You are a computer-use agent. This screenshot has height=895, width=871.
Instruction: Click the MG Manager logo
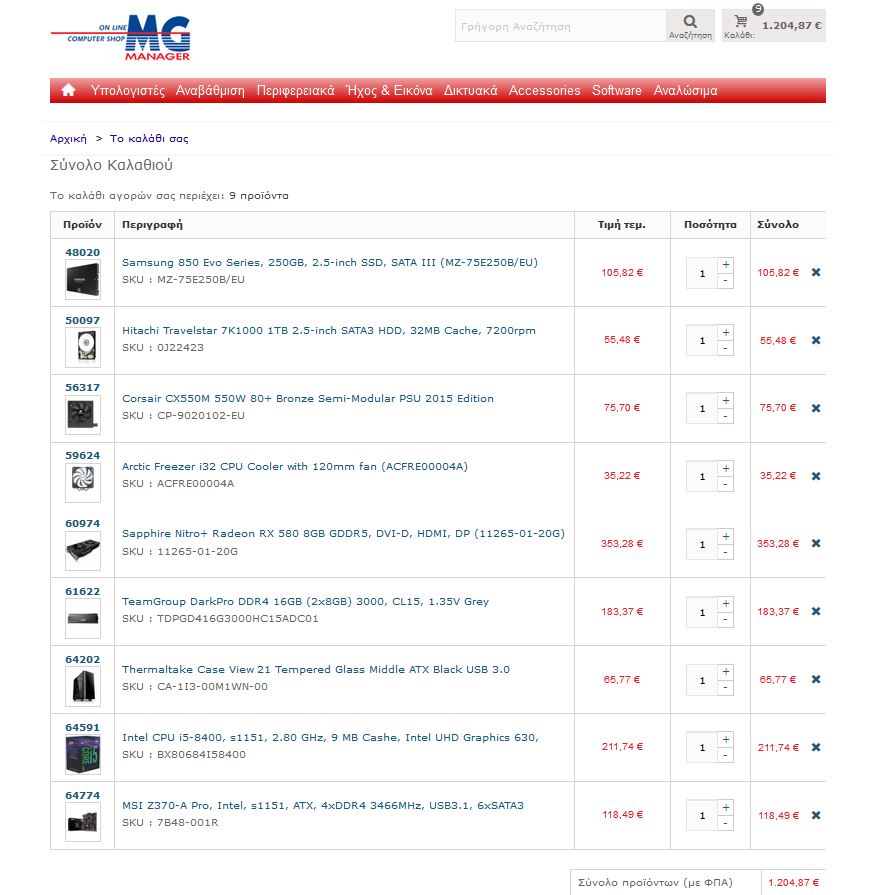[x=121, y=38]
